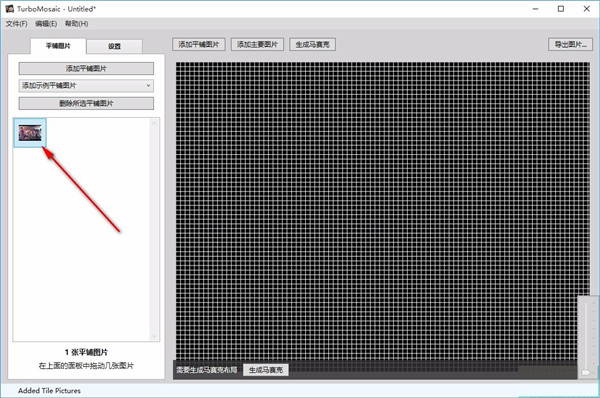Expand the 添加示例平铺图片 dropdown
The image size is (600, 398).
(86, 86)
